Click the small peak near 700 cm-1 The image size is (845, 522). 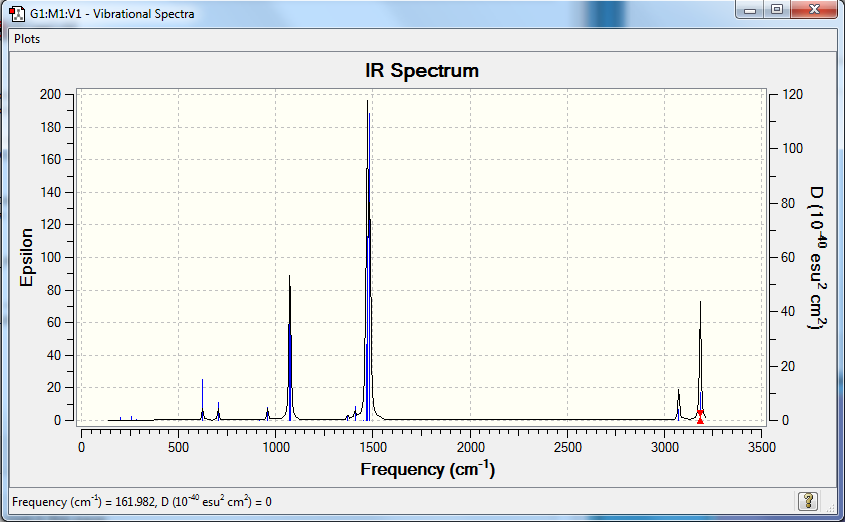[x=218, y=411]
